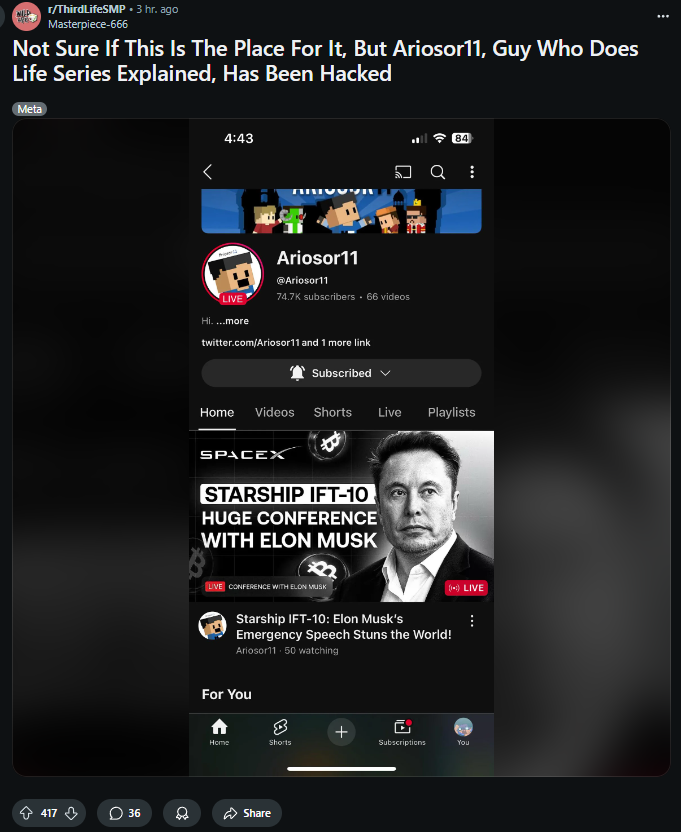681x832 pixels.
Task: Tap YouTube bottom nav Home icon
Action: pos(219,732)
